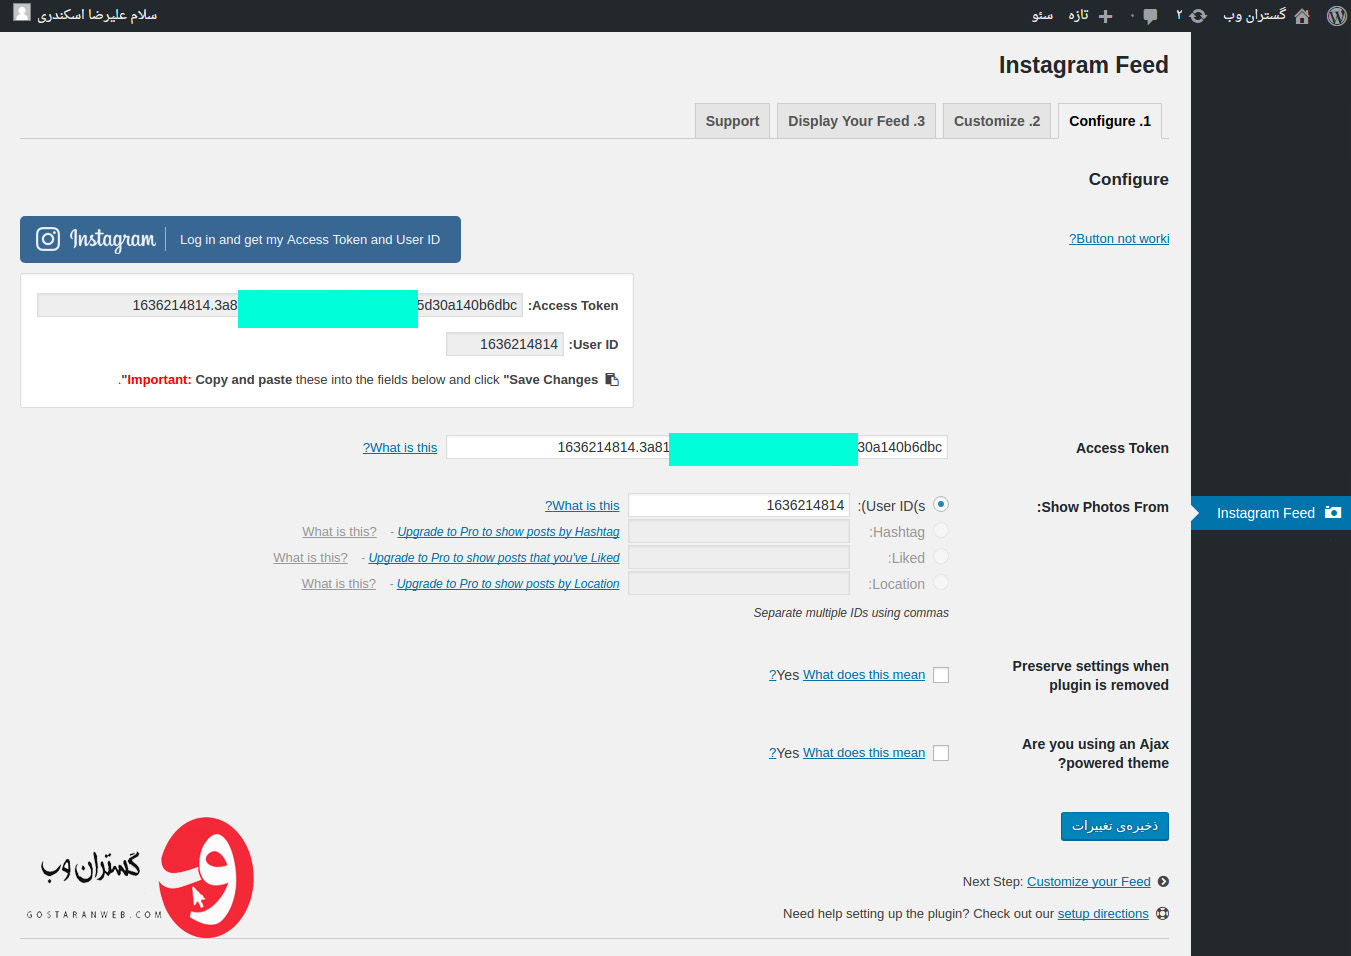This screenshot has width=1351, height=956.
Task: Open Upgrade to Pro posts by Hashtag link
Action: (508, 532)
